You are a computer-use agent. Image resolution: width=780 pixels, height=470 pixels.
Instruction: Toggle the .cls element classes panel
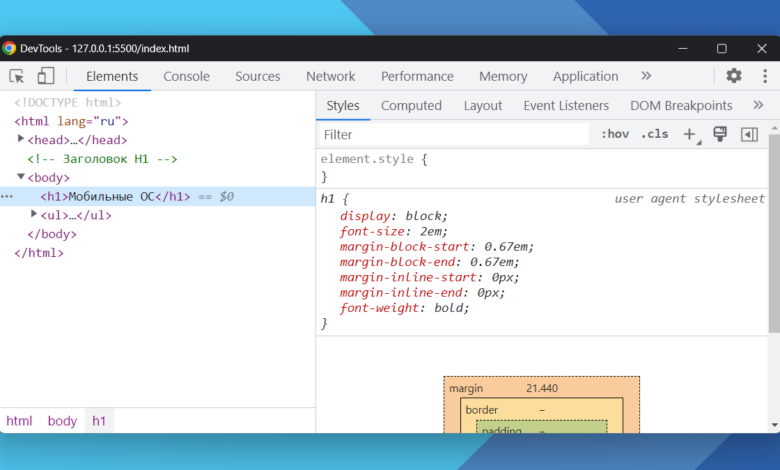pos(655,134)
